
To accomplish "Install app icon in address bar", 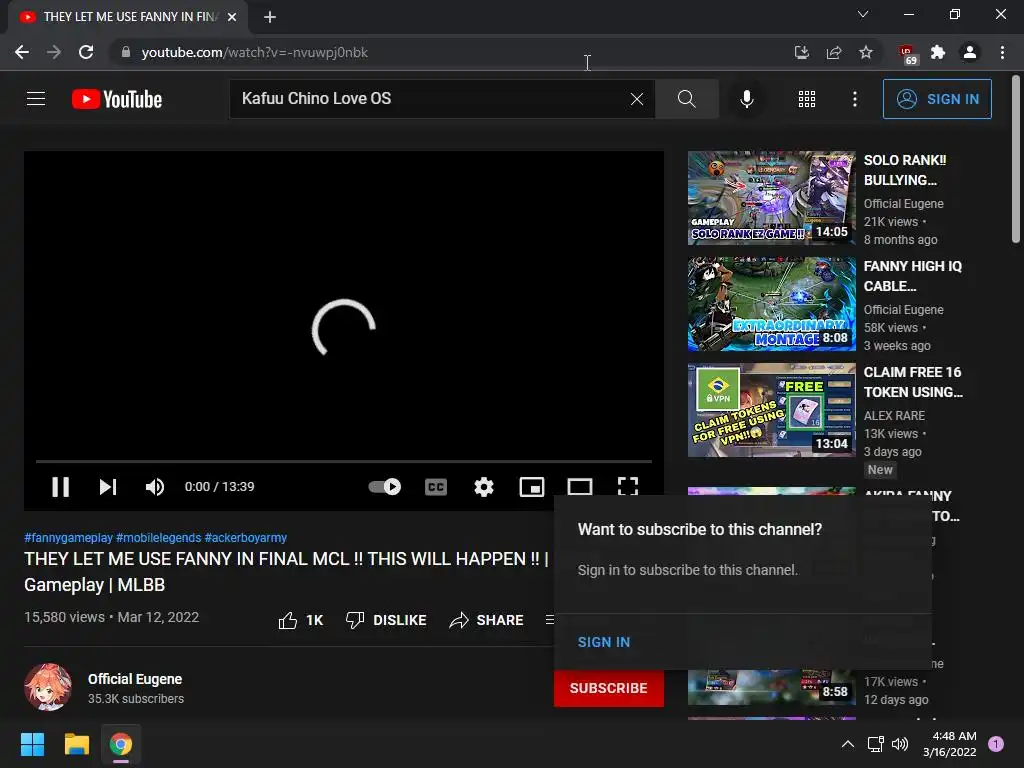I will 801,52.
